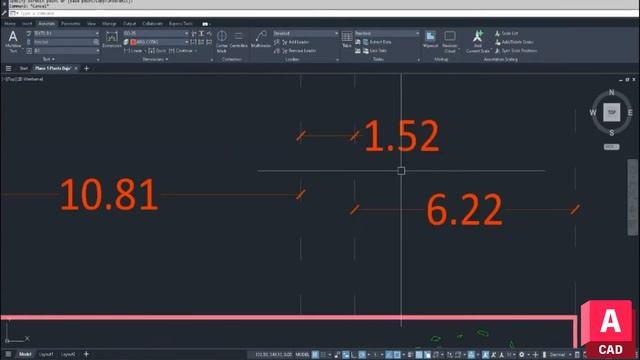This screenshot has width=640, height=360.
Task: Open the Linear dimension dropdown arrow
Action: coord(145,51)
